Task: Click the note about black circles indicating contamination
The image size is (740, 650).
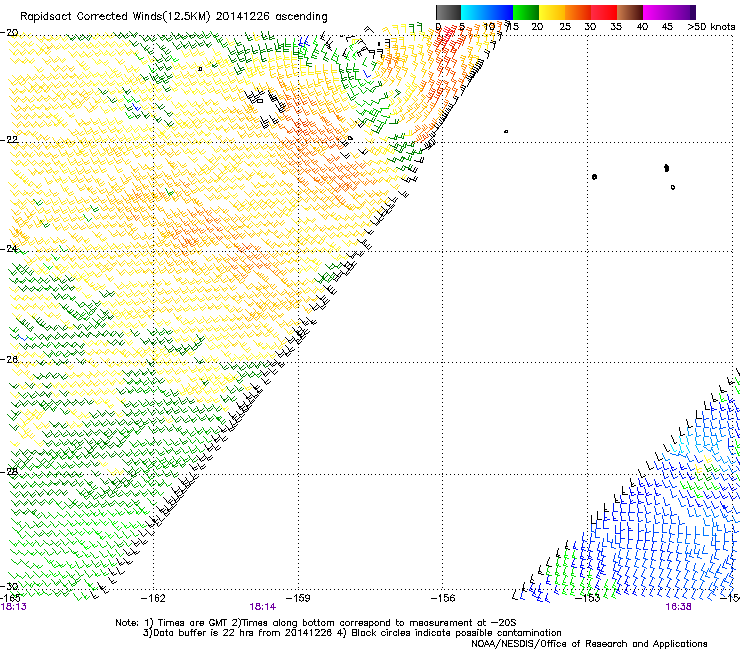Action: (449, 633)
